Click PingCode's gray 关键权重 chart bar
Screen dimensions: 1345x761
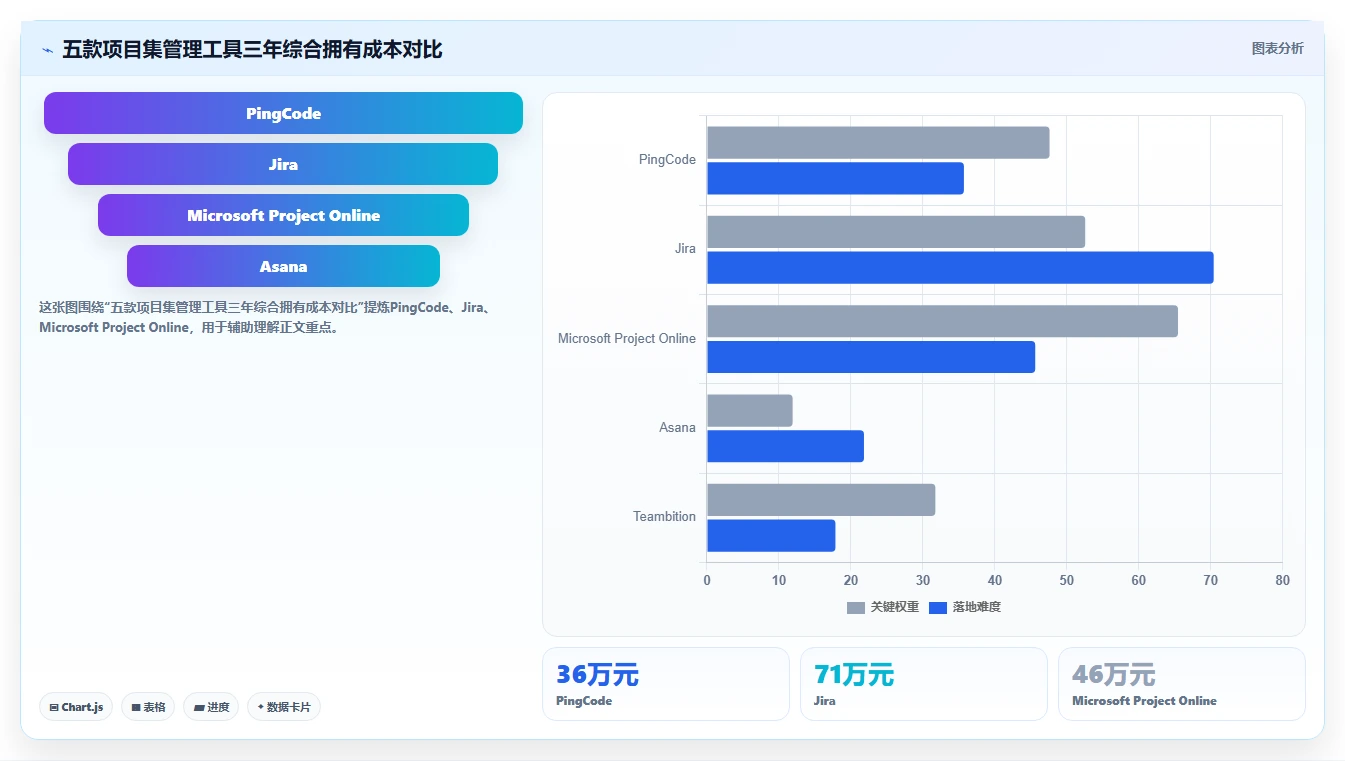coord(878,143)
